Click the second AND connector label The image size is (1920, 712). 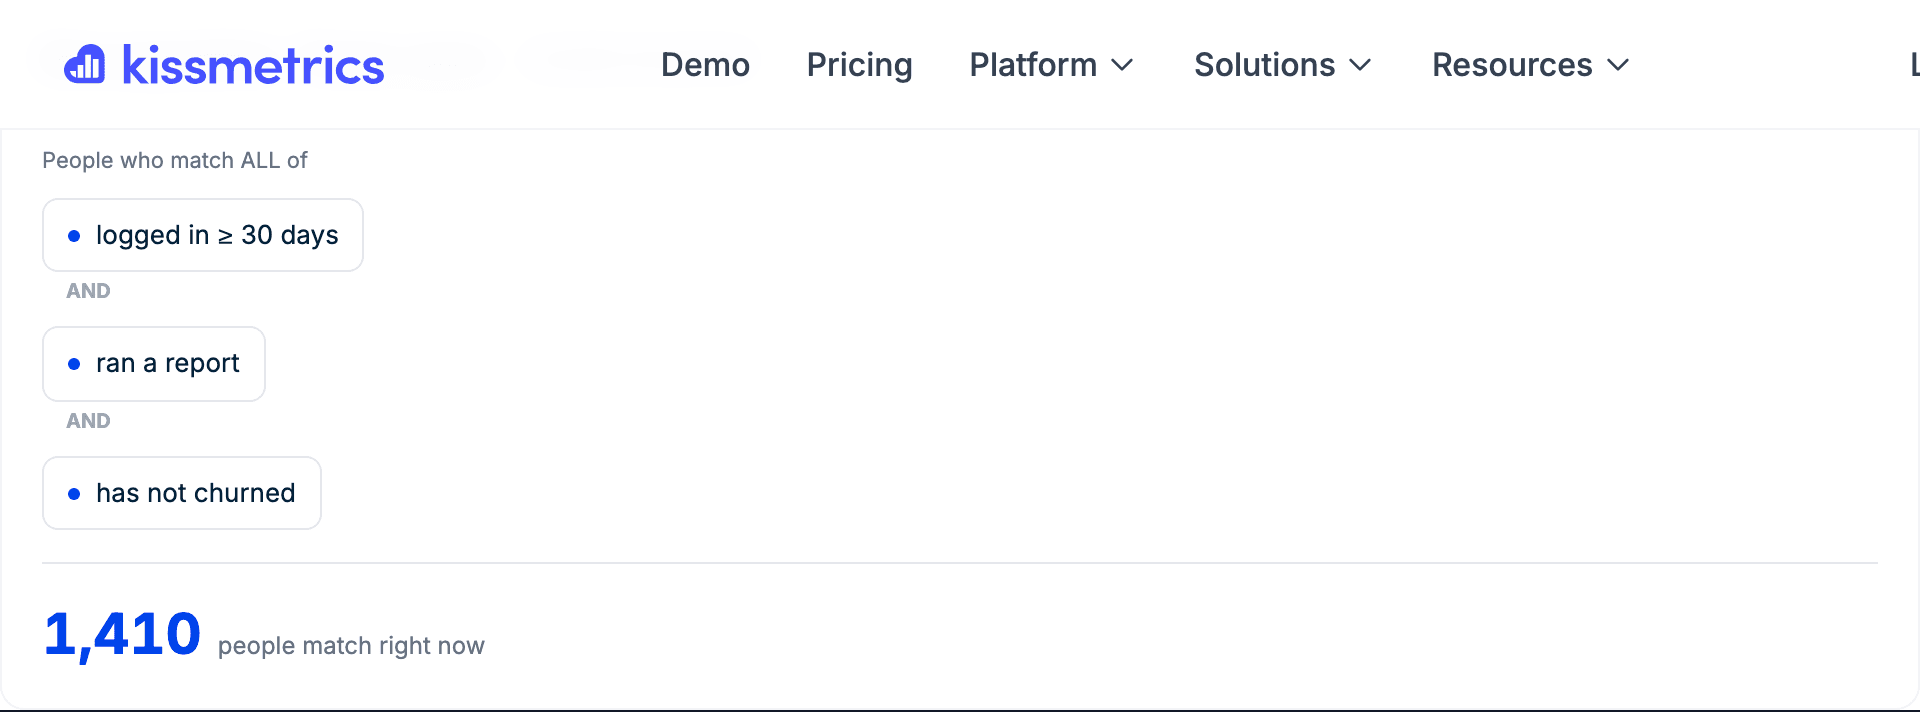pyautogui.click(x=88, y=421)
